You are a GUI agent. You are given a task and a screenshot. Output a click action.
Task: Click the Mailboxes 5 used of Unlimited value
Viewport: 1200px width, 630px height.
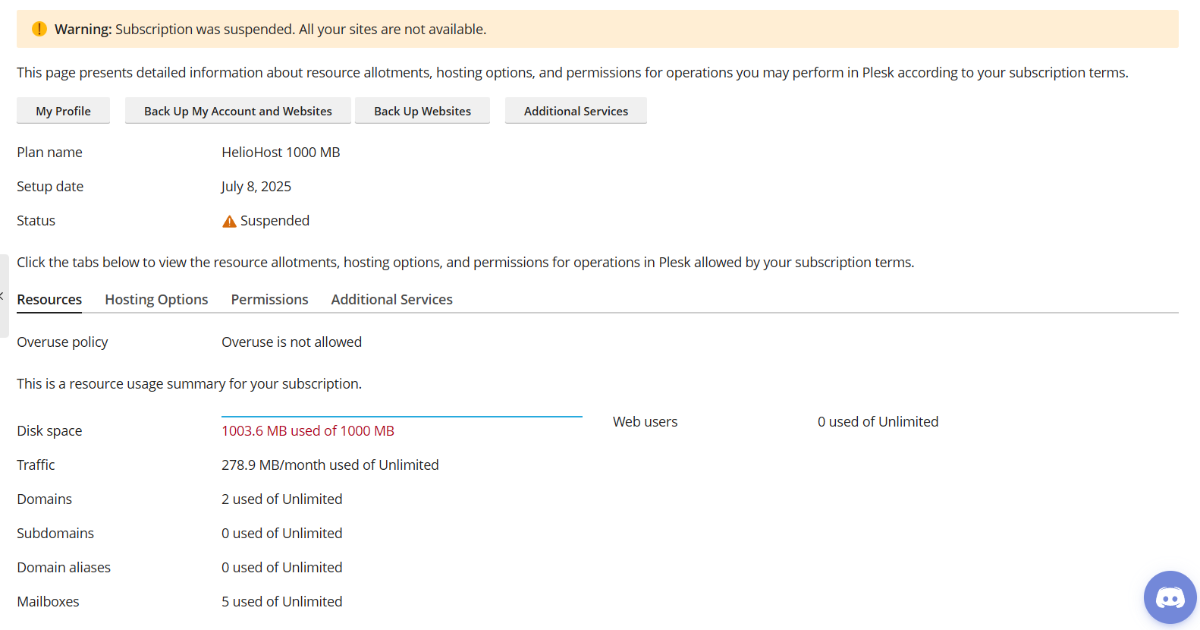(x=282, y=601)
